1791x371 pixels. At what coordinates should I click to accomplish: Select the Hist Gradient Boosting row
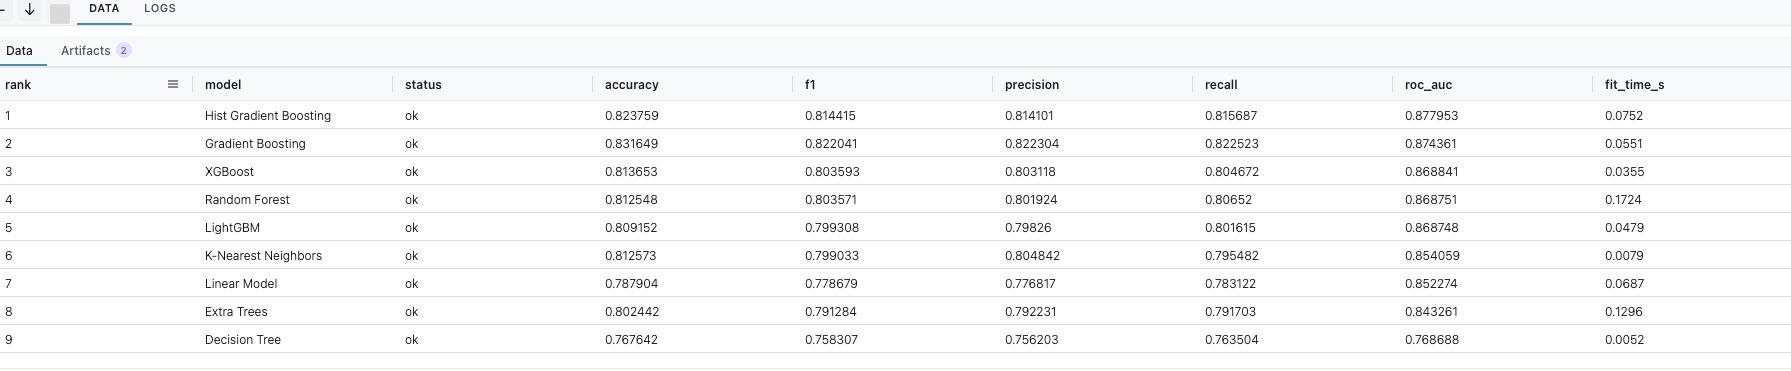pos(895,115)
